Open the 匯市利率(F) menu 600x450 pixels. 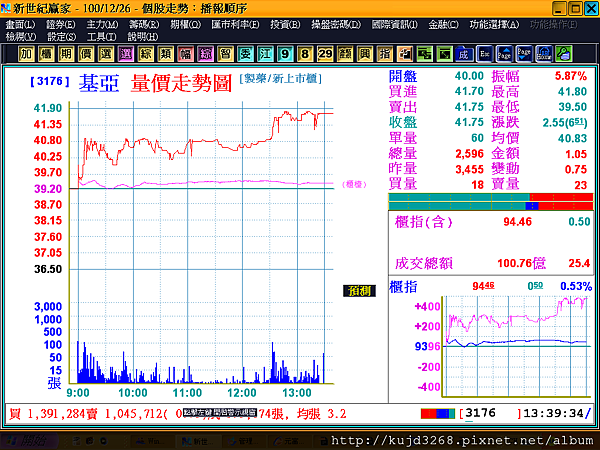pyautogui.click(x=235, y=25)
